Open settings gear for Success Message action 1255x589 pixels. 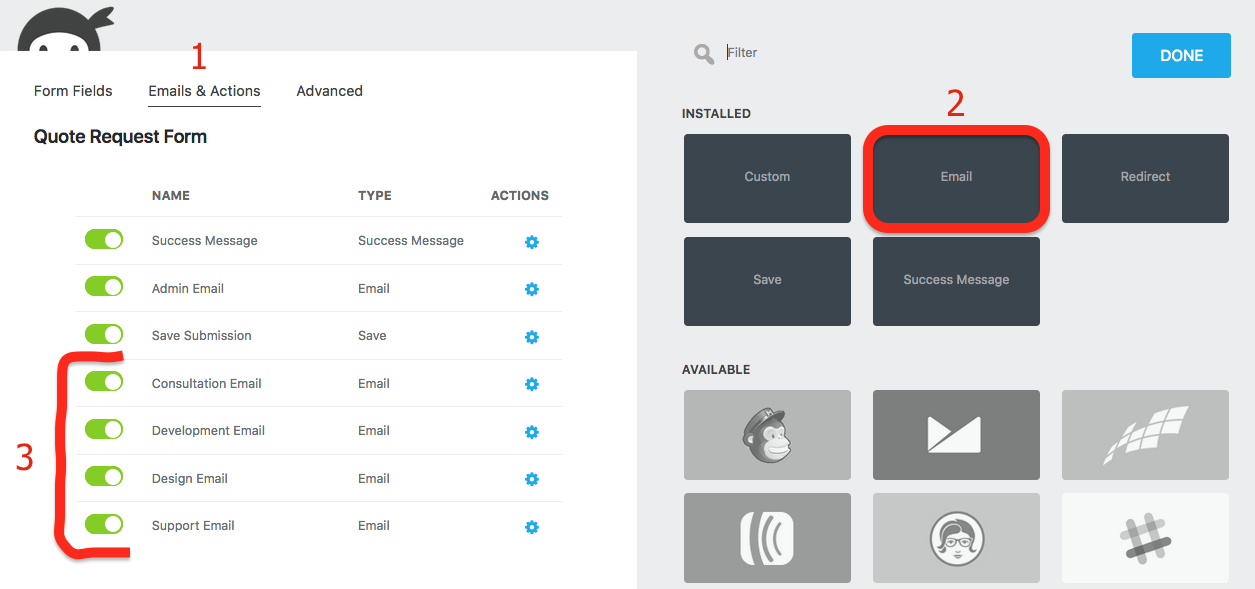tap(532, 242)
